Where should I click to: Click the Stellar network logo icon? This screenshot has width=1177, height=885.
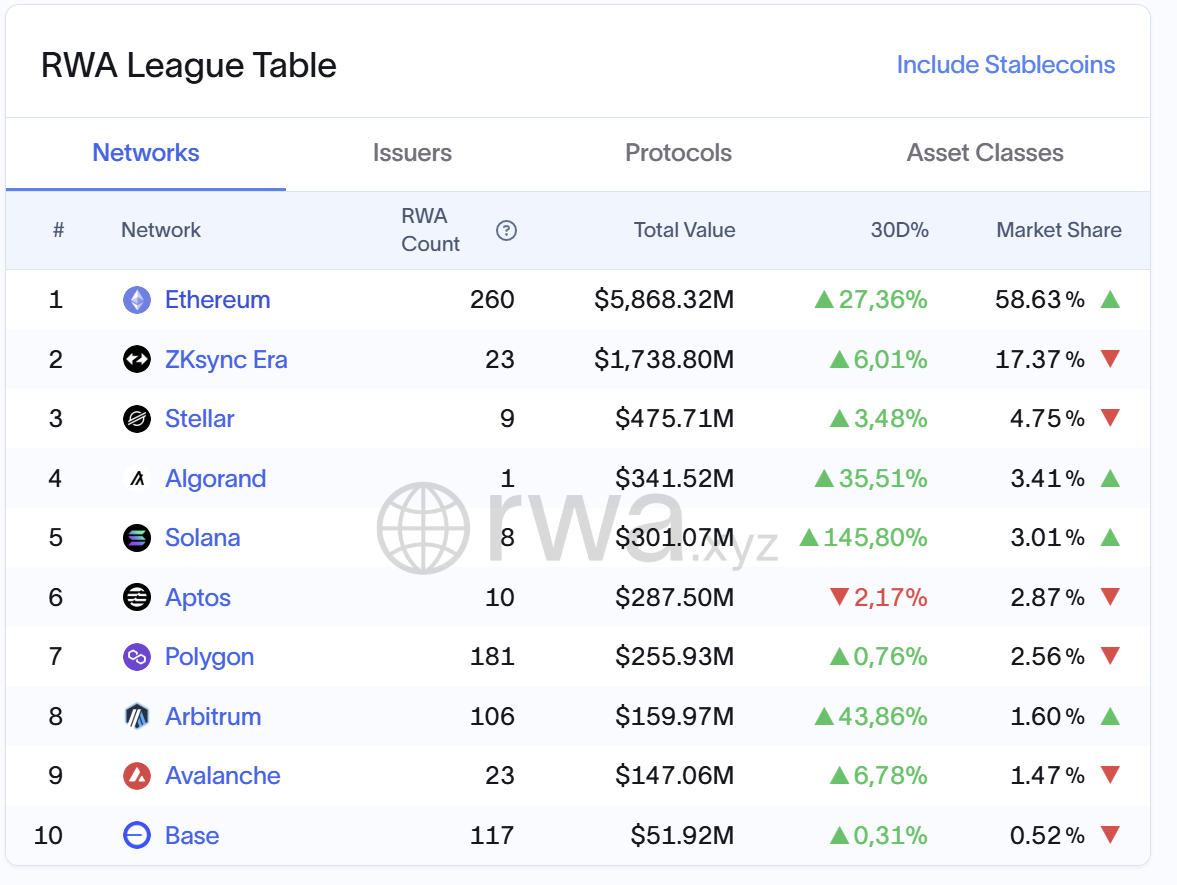(137, 419)
